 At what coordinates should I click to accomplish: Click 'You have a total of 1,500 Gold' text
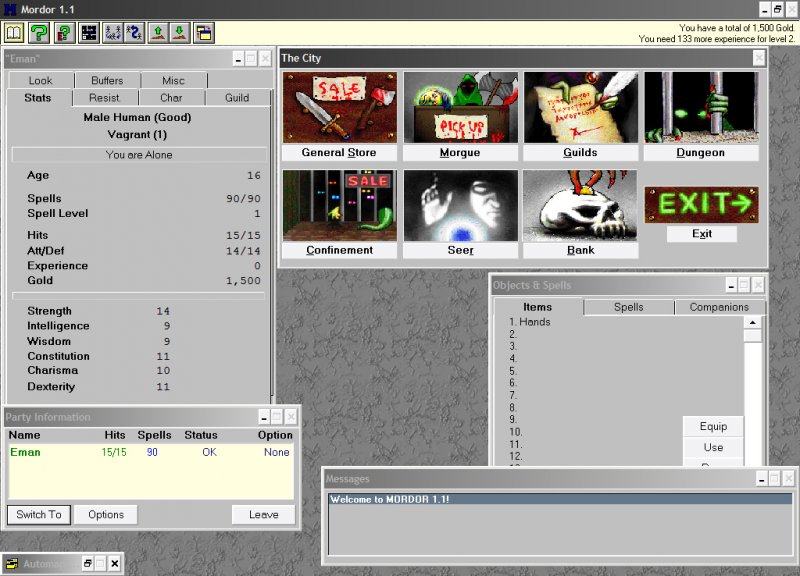pyautogui.click(x=737, y=28)
